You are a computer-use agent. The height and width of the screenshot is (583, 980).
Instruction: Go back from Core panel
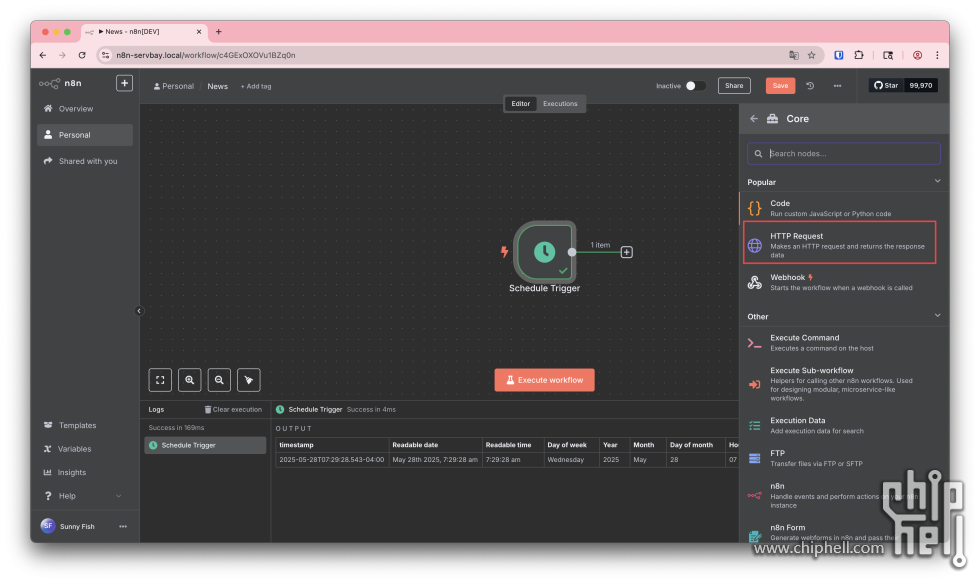click(x=754, y=119)
